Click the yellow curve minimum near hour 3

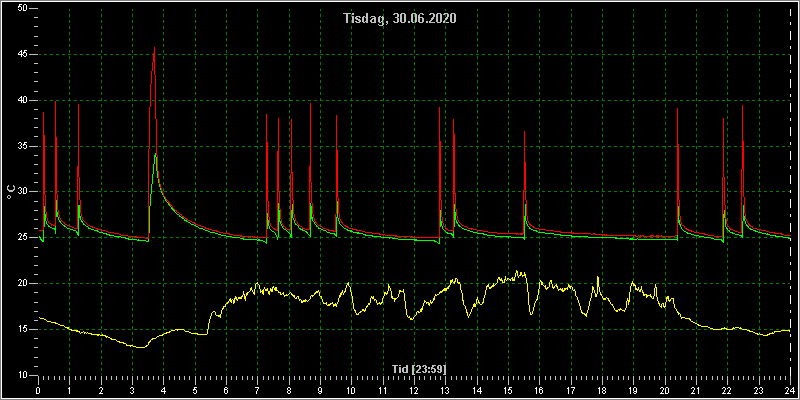coord(142,347)
